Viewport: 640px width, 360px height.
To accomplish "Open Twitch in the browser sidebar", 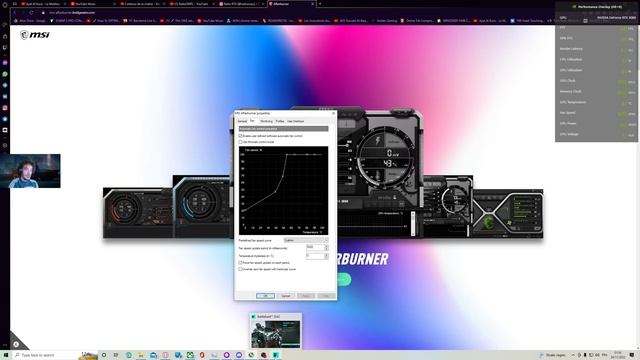I will 5,48.
